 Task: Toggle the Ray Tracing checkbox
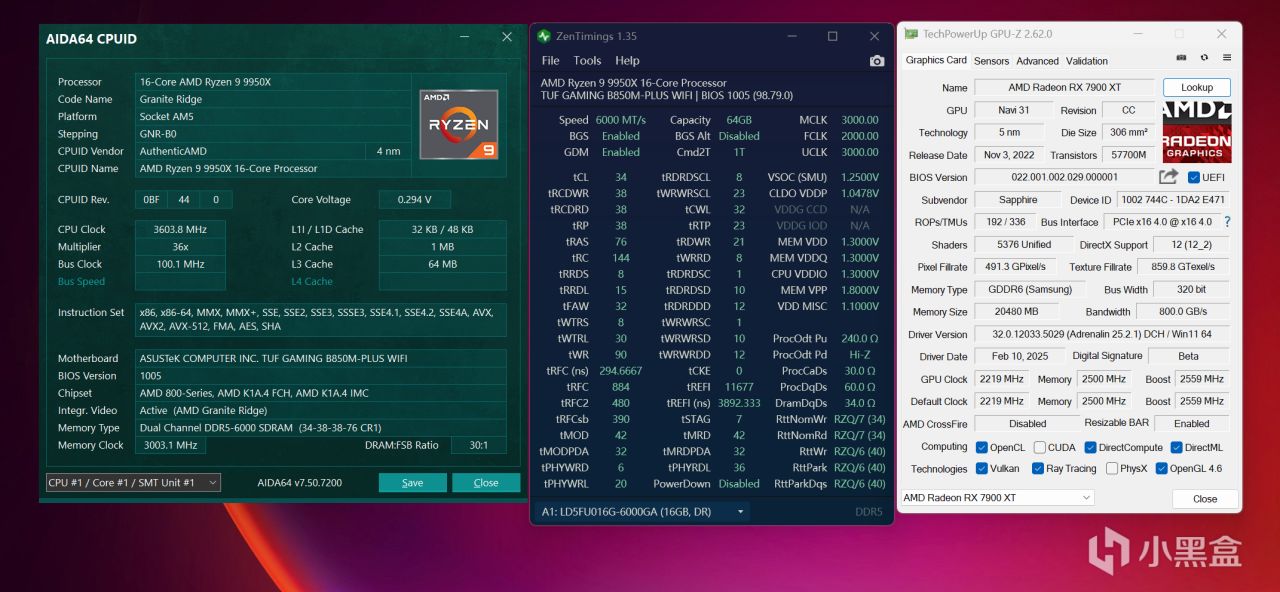click(x=1038, y=468)
